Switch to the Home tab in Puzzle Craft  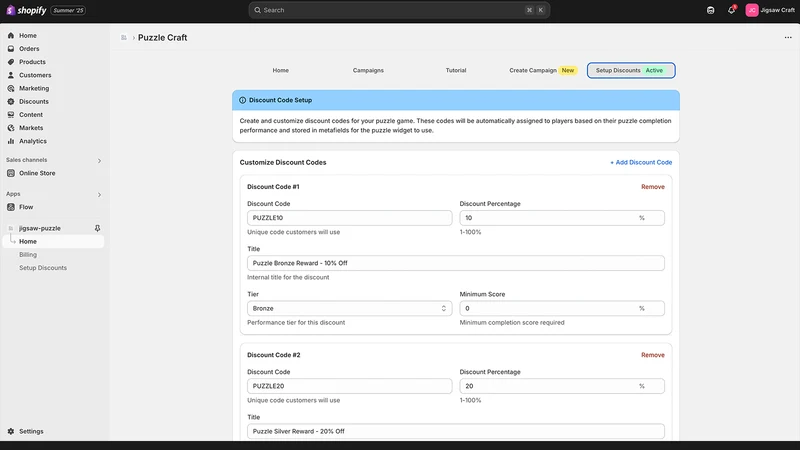[281, 70]
